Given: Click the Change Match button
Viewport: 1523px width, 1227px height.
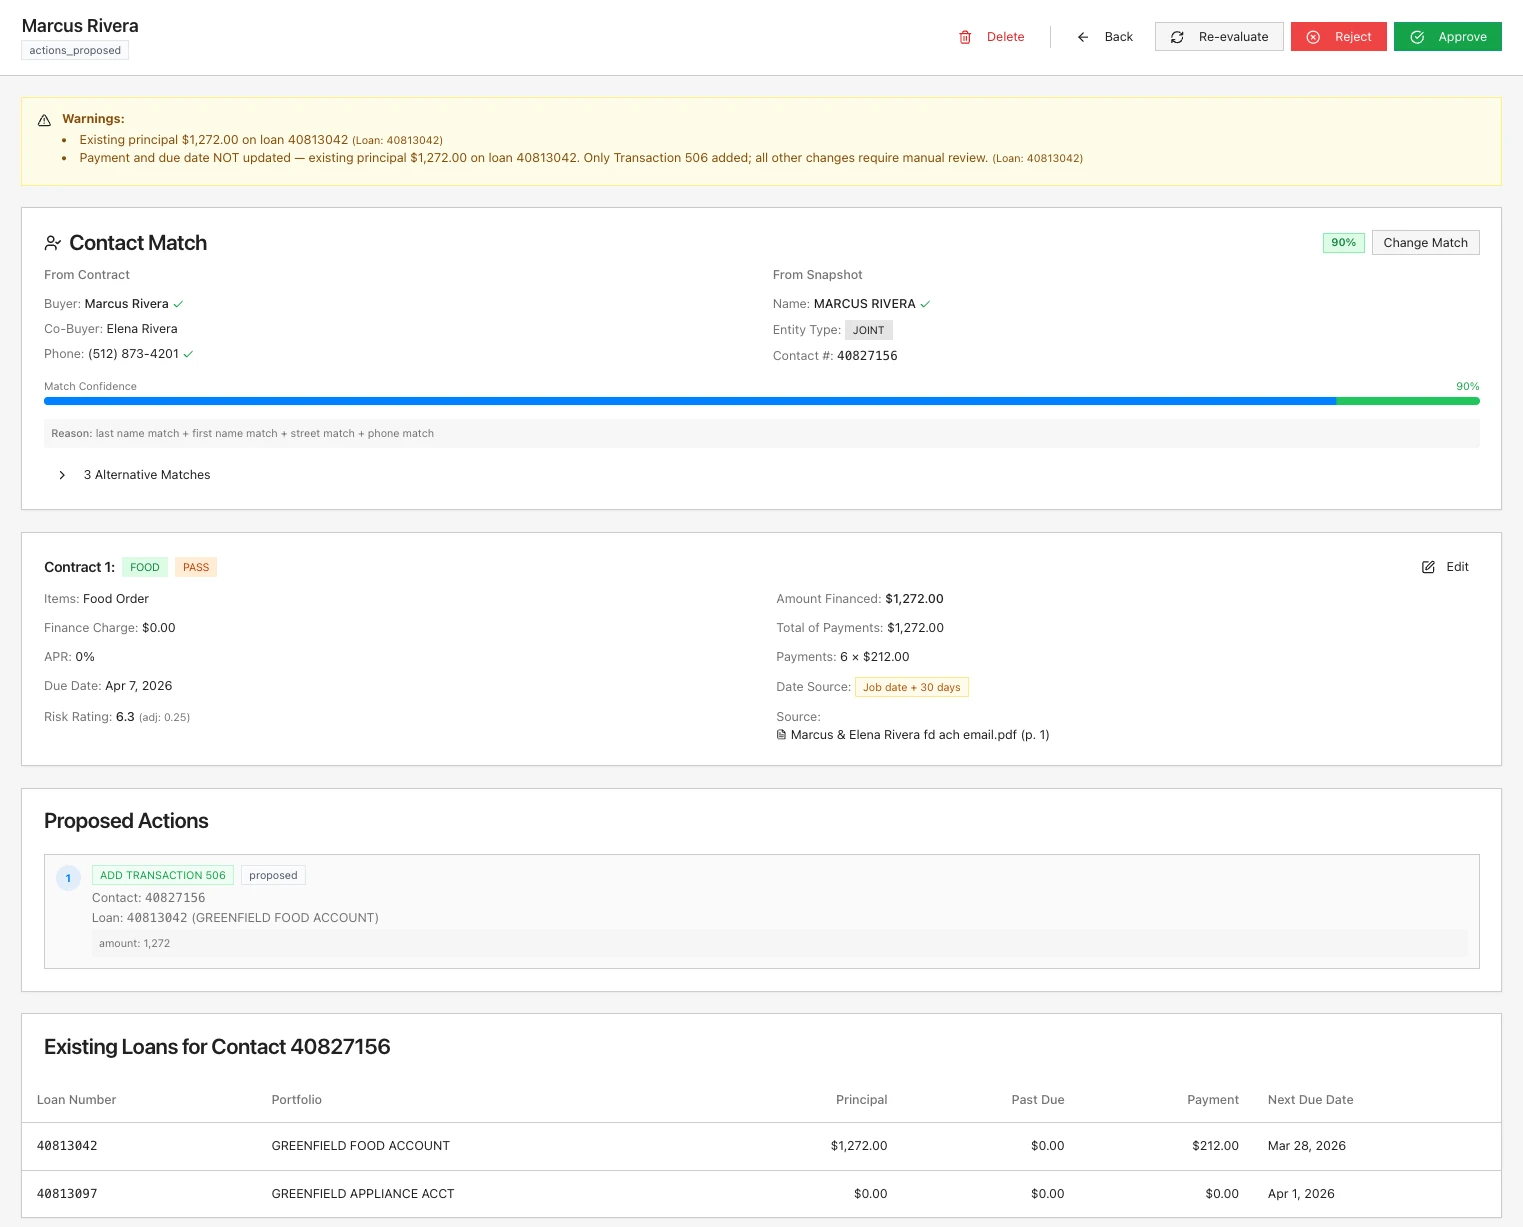Looking at the screenshot, I should (x=1425, y=243).
